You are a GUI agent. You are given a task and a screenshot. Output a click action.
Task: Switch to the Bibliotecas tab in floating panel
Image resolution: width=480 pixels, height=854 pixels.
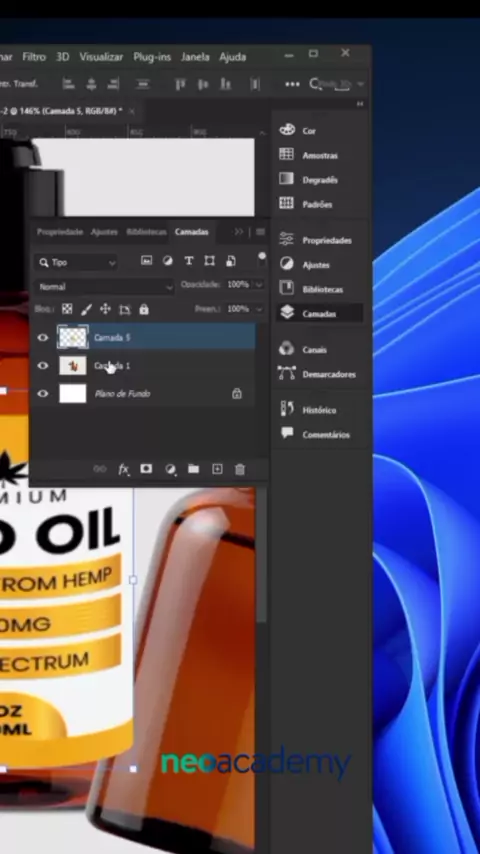(x=146, y=232)
